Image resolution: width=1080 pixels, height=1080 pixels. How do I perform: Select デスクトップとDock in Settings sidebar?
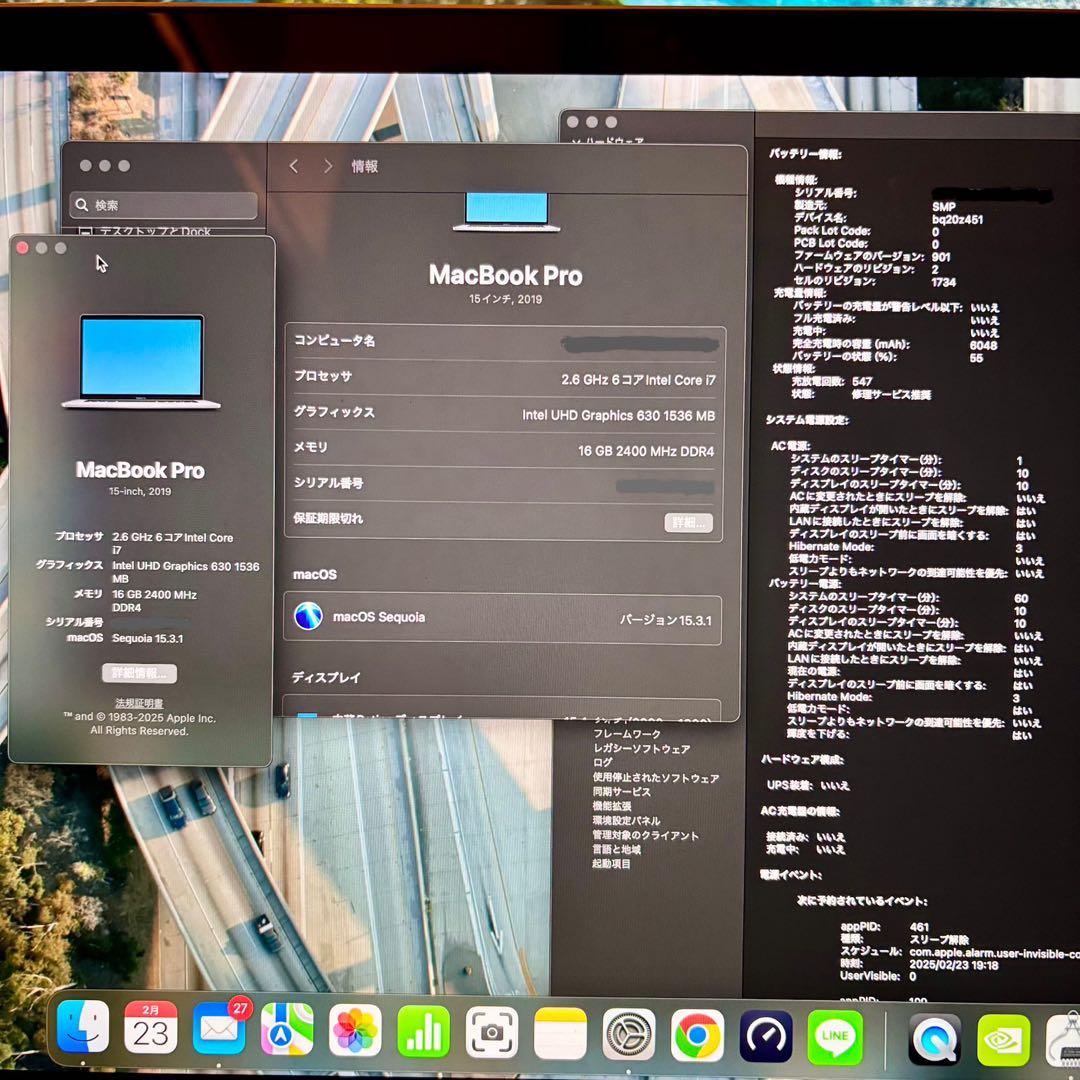[x=154, y=231]
